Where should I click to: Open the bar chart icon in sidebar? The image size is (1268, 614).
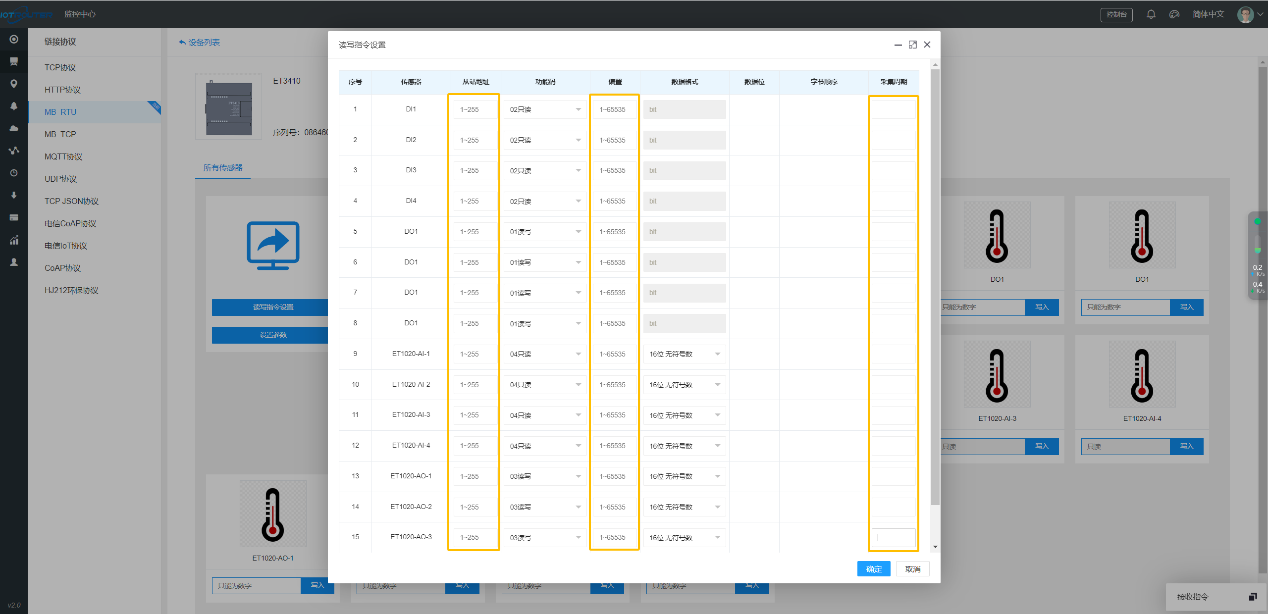[13, 240]
